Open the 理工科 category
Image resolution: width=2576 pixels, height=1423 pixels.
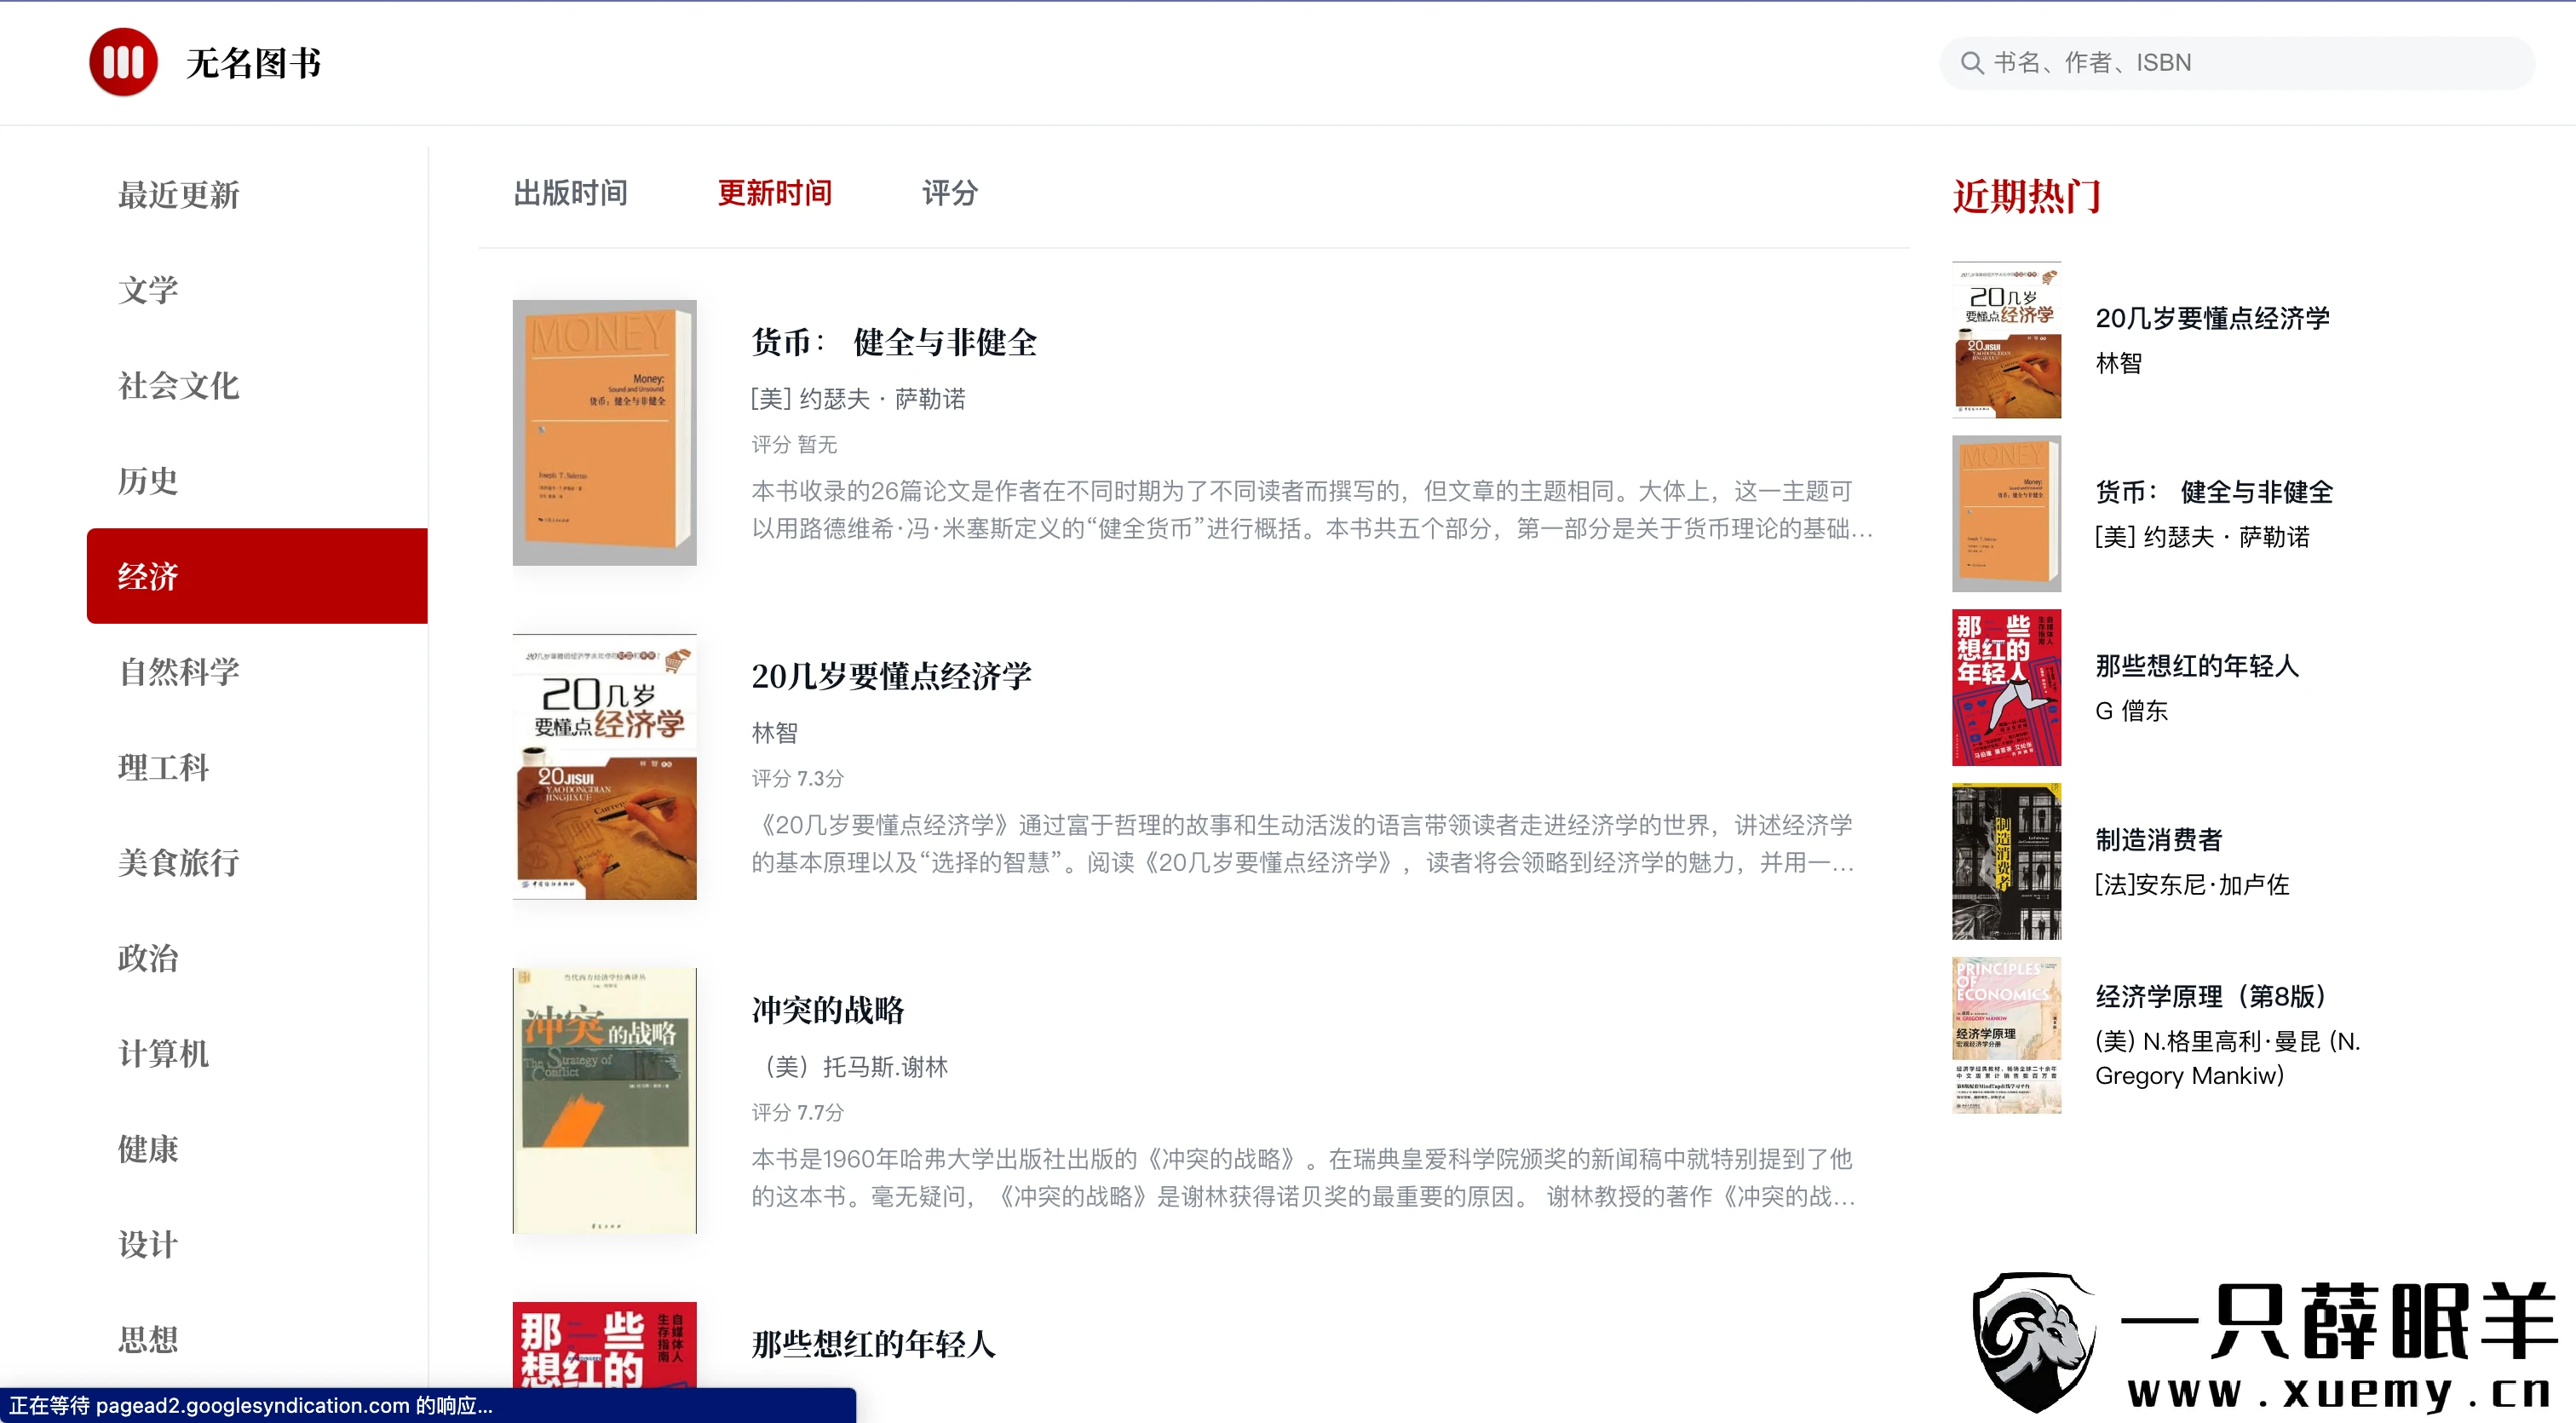click(163, 767)
